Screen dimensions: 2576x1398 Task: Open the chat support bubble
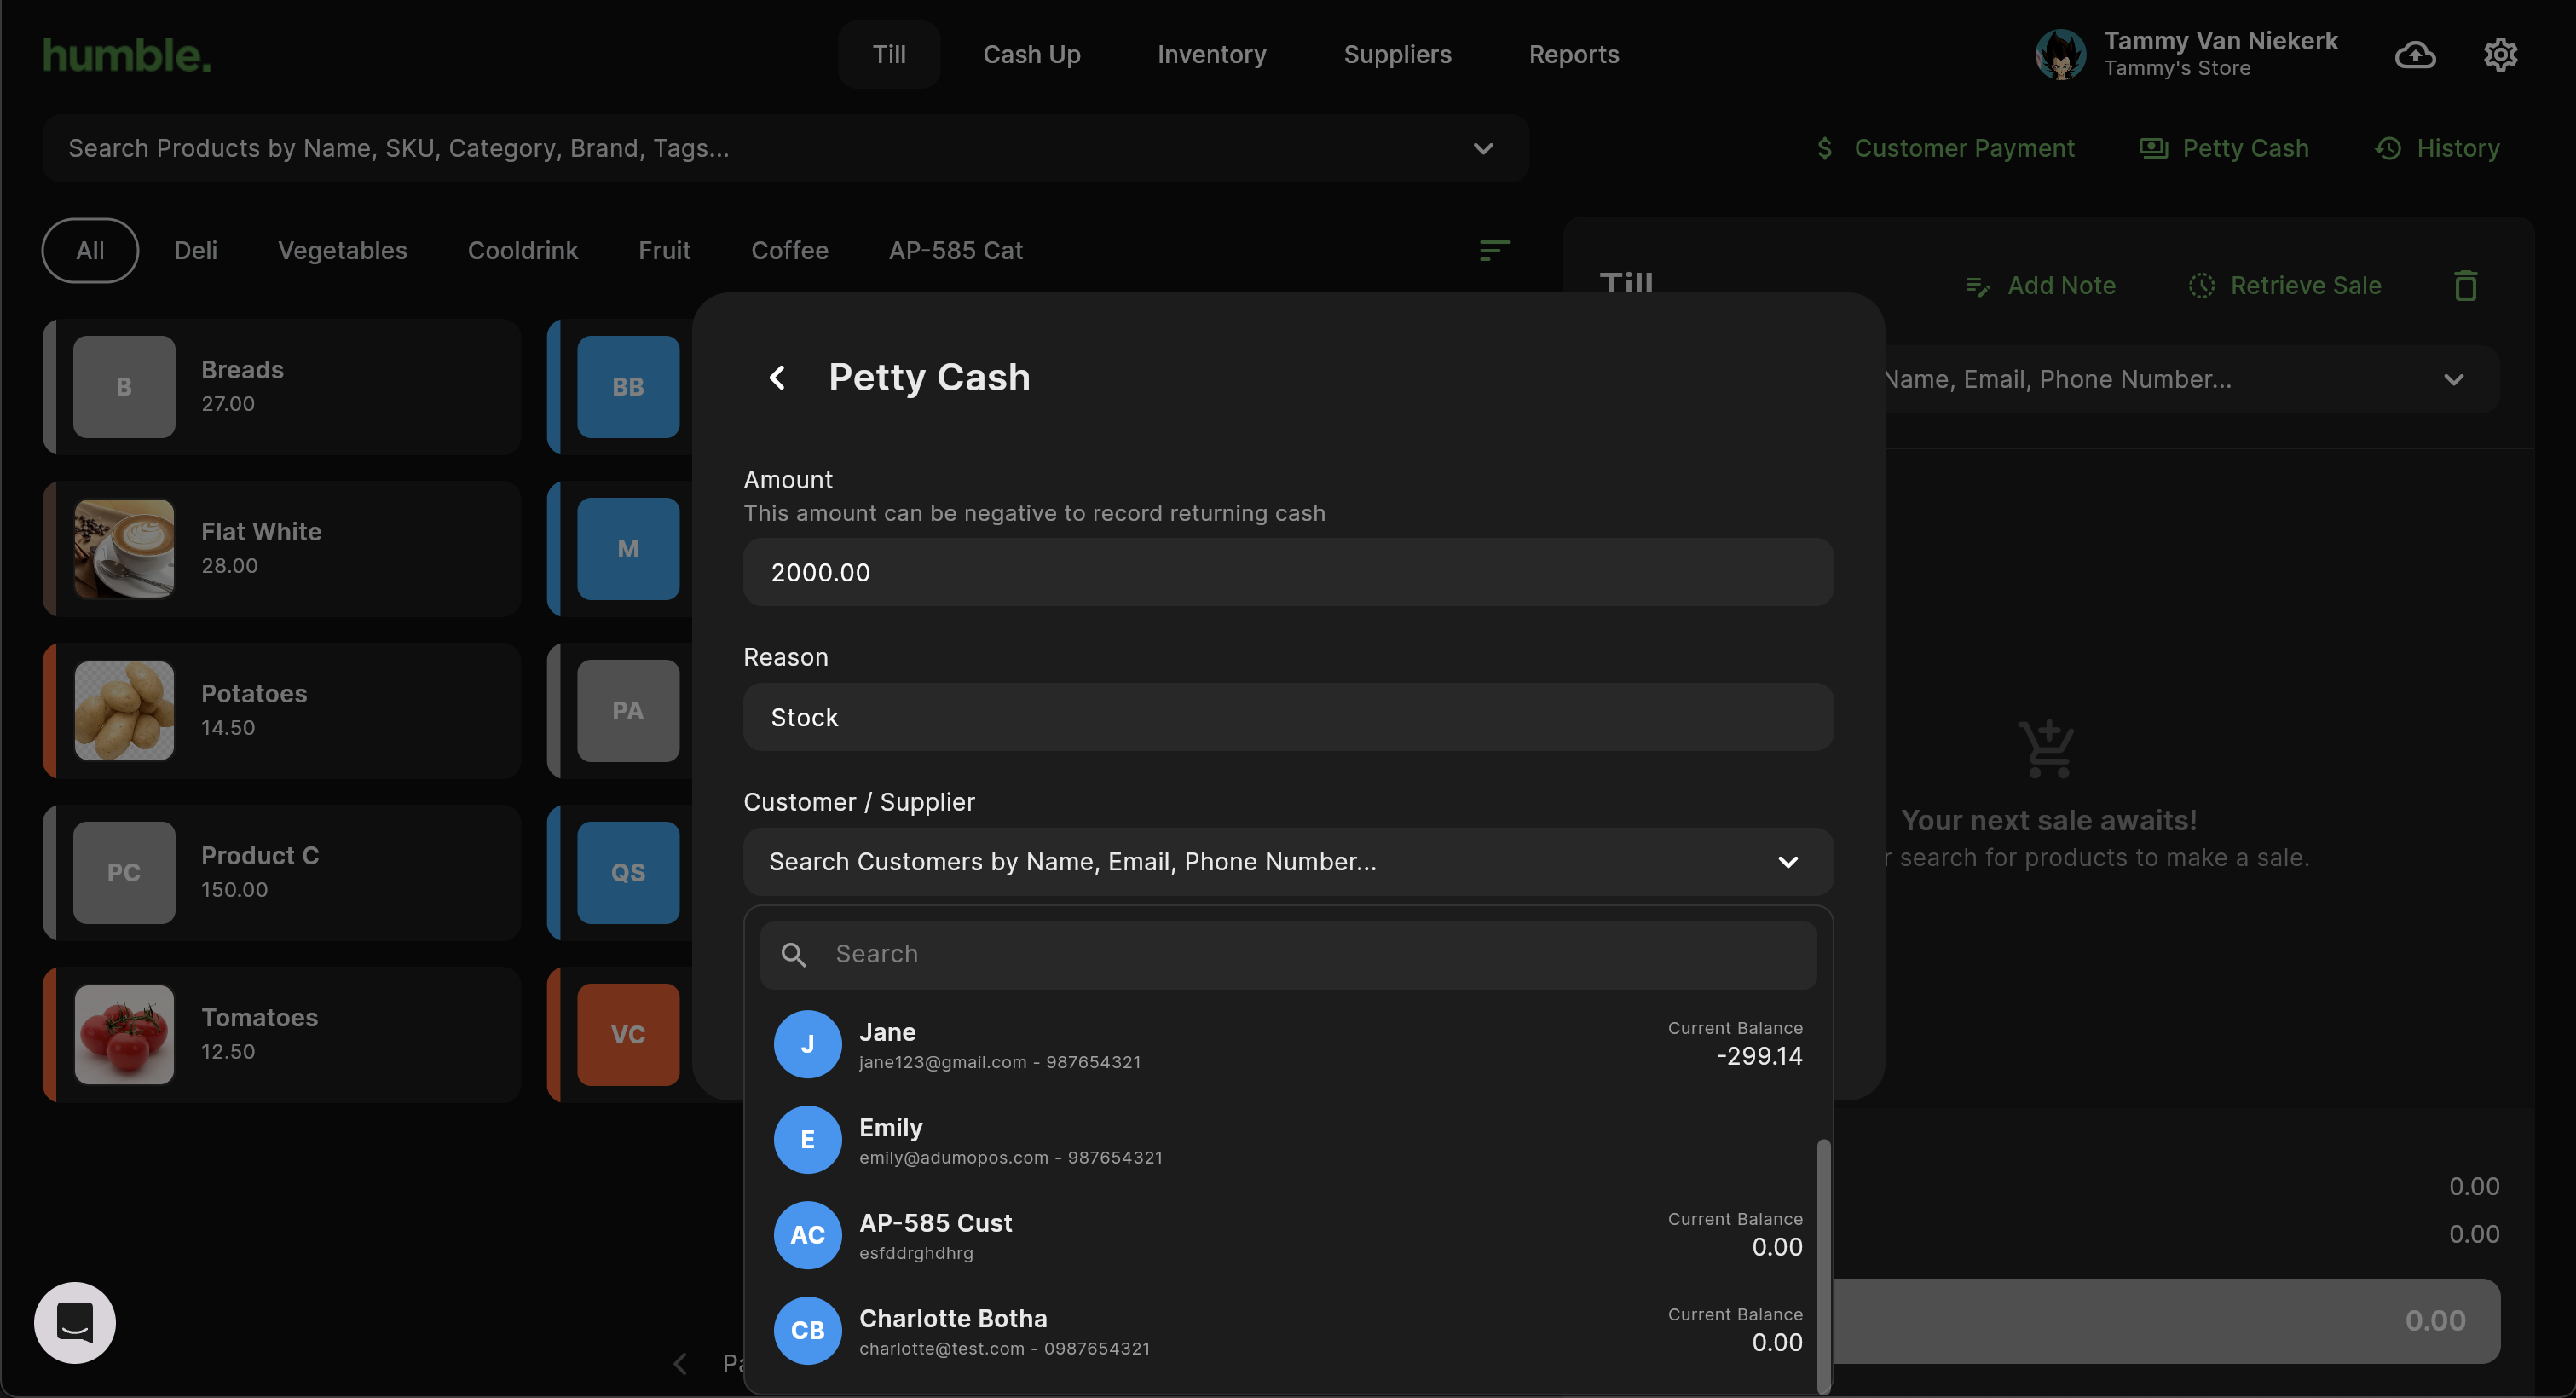pyautogui.click(x=75, y=1322)
